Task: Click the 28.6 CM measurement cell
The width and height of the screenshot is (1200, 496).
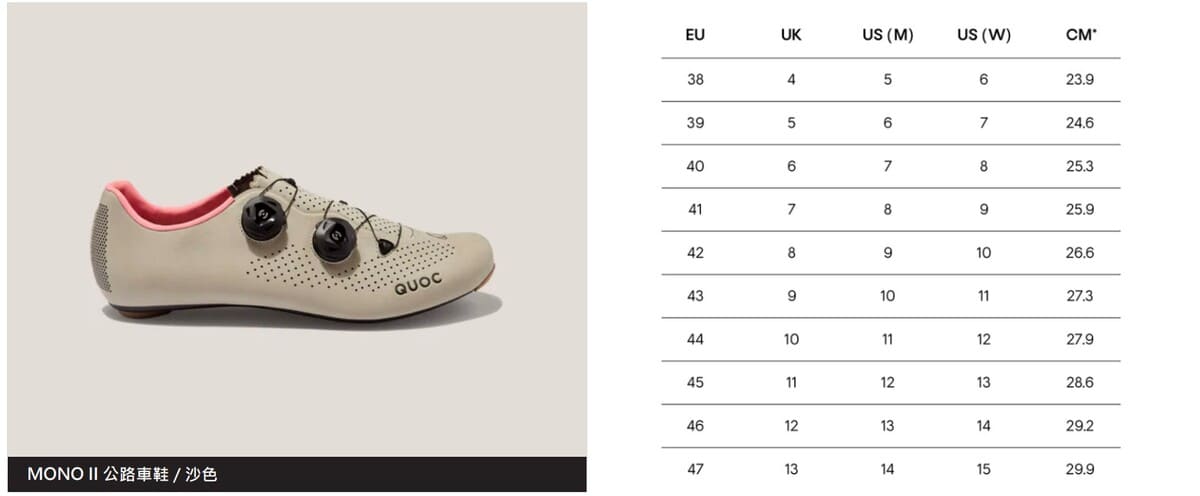Action: 1080,383
